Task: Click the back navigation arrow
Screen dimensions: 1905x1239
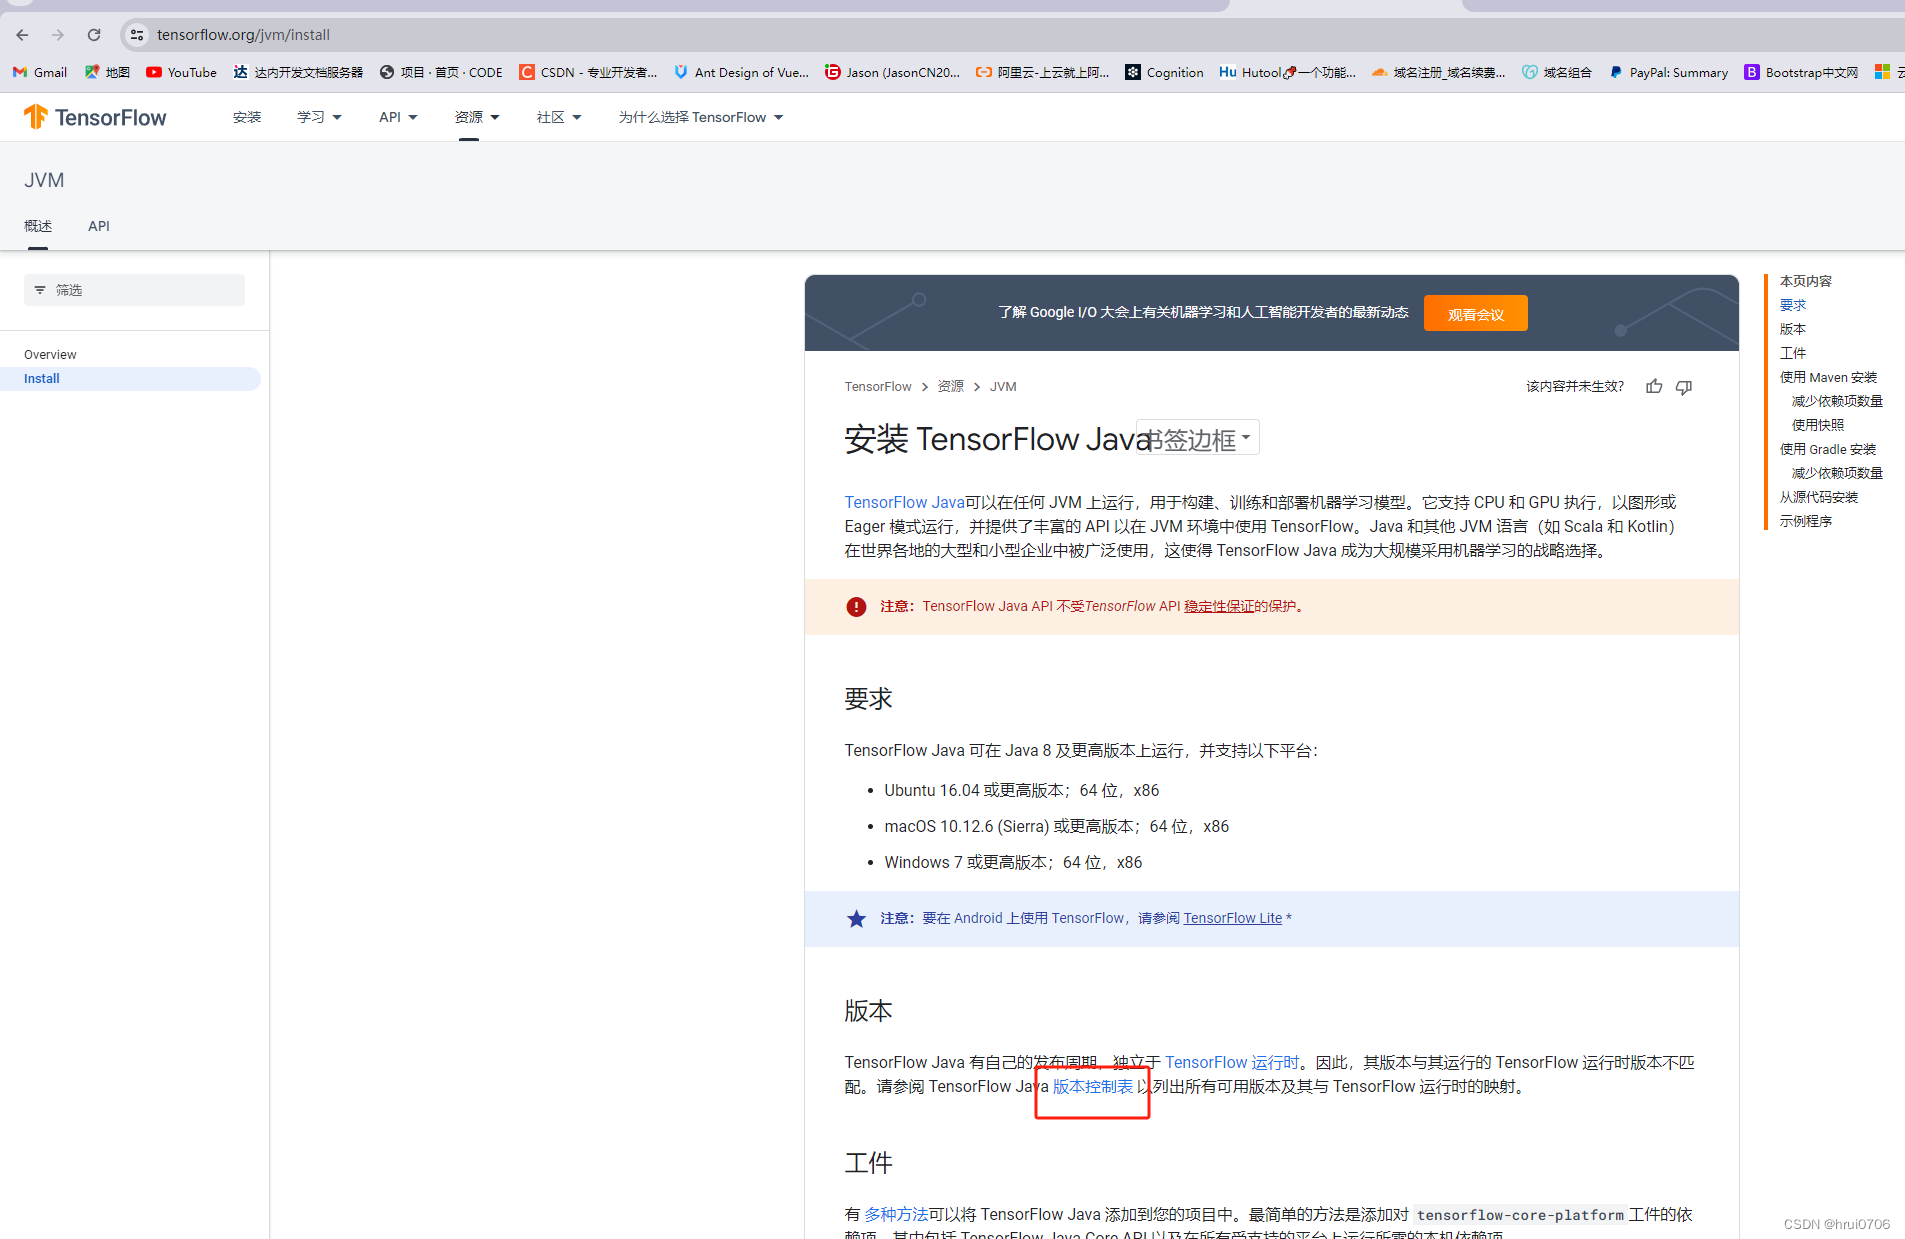Action: [x=21, y=34]
